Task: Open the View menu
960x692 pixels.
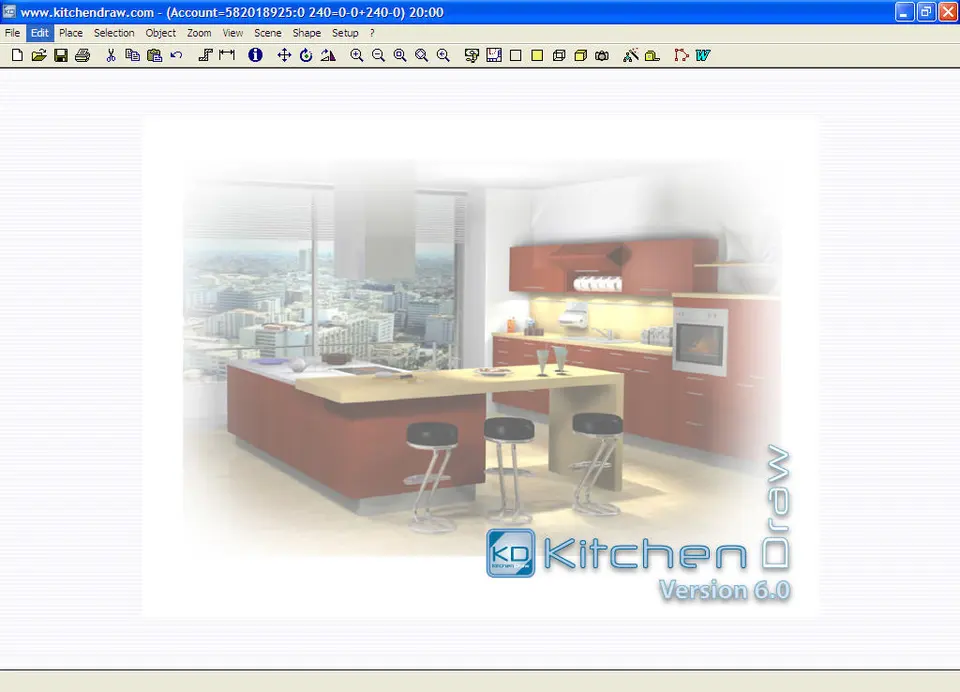Action: click(233, 33)
